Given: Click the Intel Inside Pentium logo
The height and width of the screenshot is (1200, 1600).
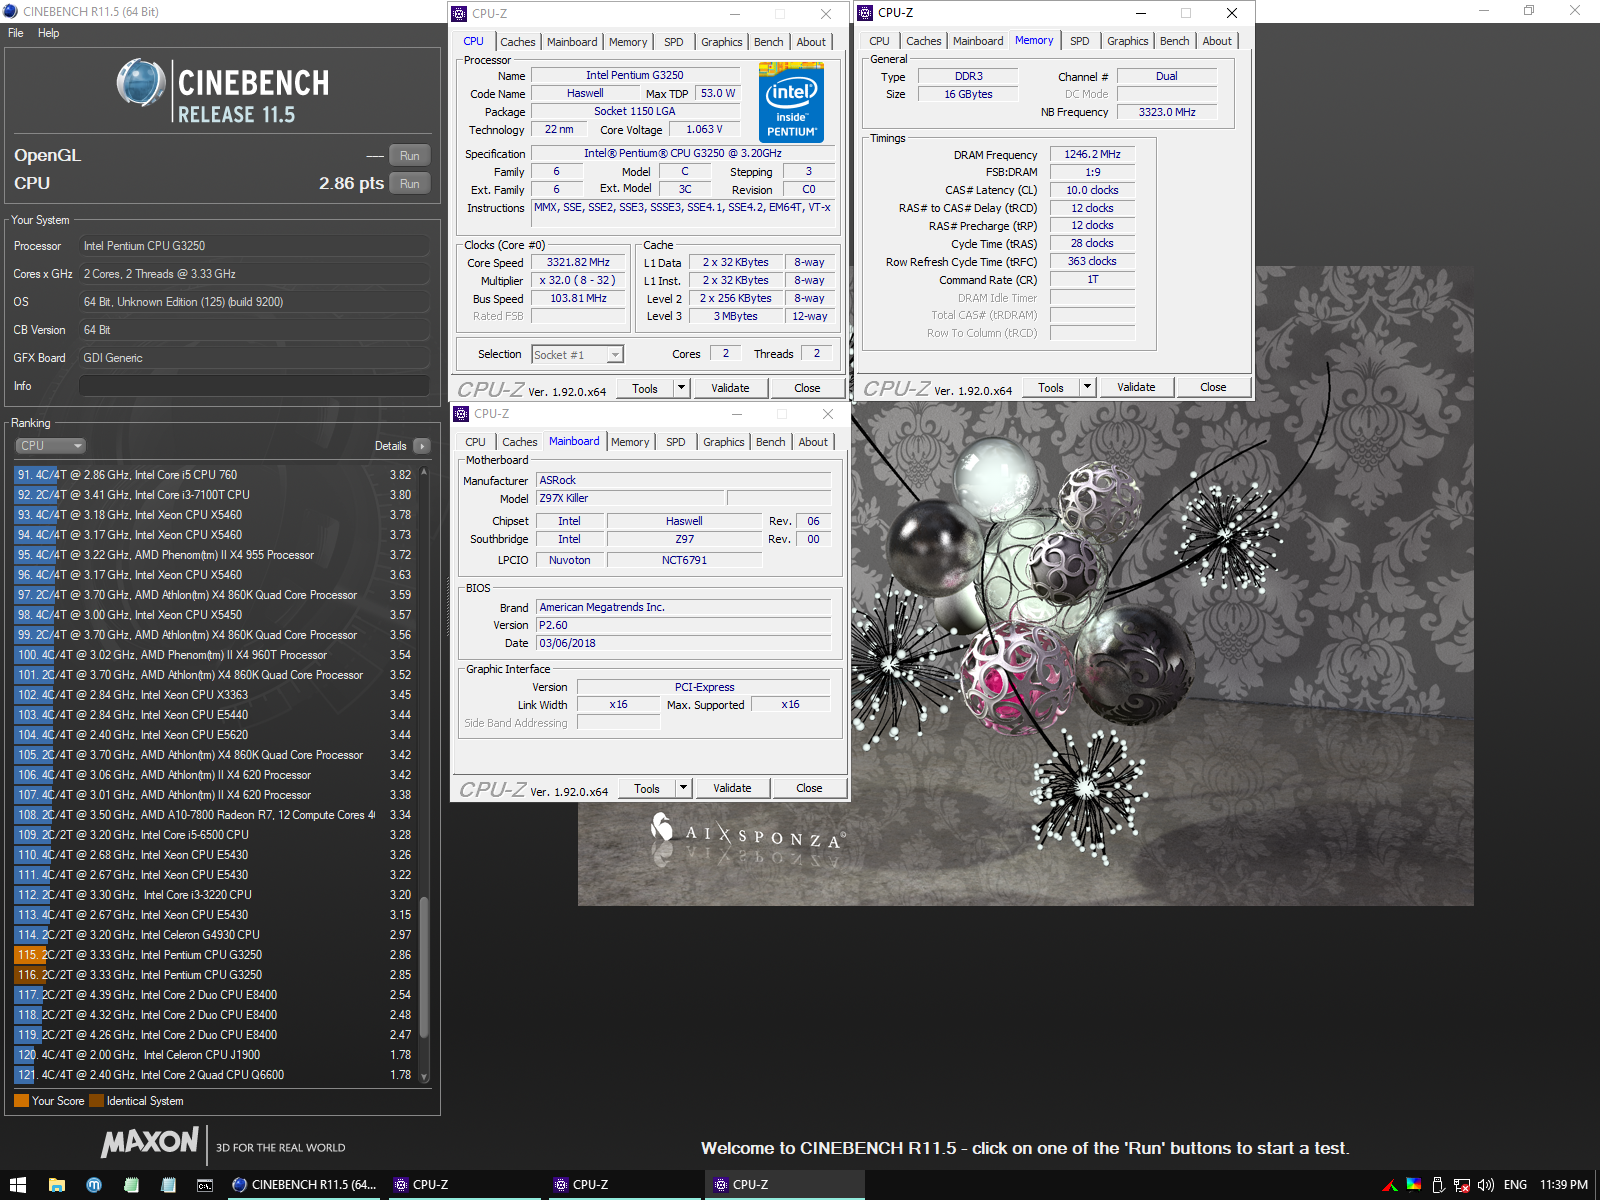Looking at the screenshot, I should [791, 102].
